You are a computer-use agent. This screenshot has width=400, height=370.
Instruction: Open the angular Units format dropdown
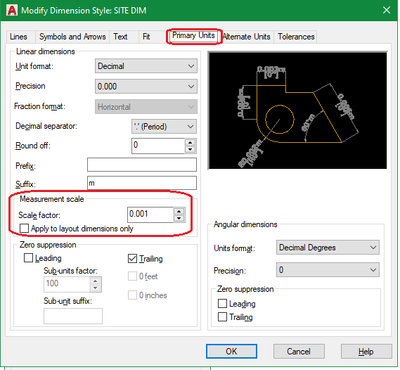(328, 248)
